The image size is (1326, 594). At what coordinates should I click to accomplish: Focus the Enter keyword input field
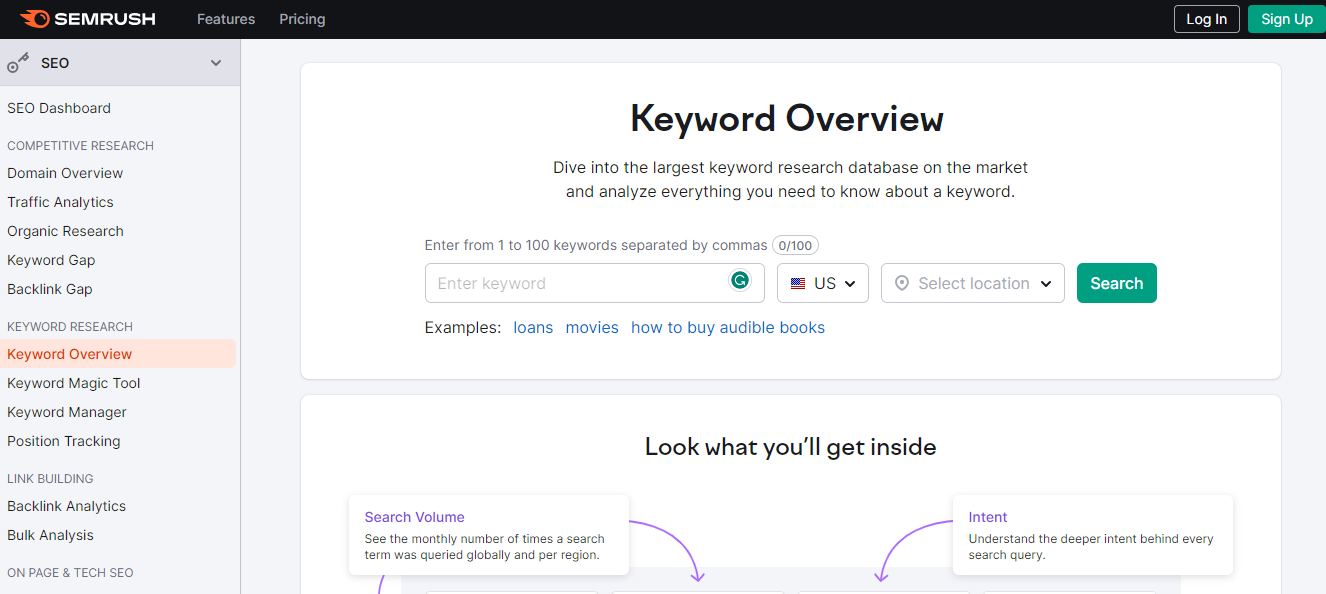575,283
